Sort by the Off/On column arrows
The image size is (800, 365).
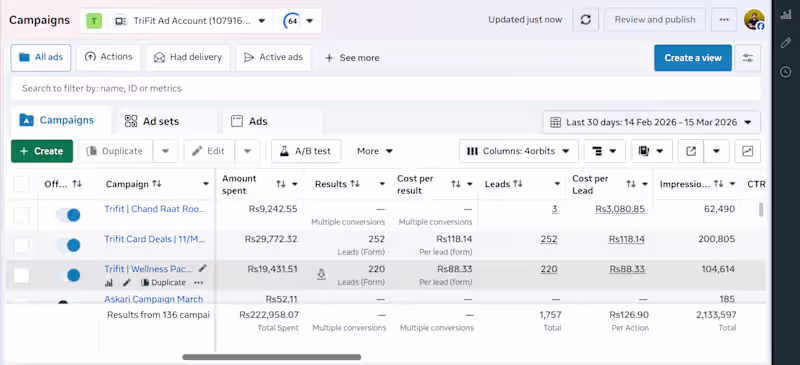[x=77, y=184]
